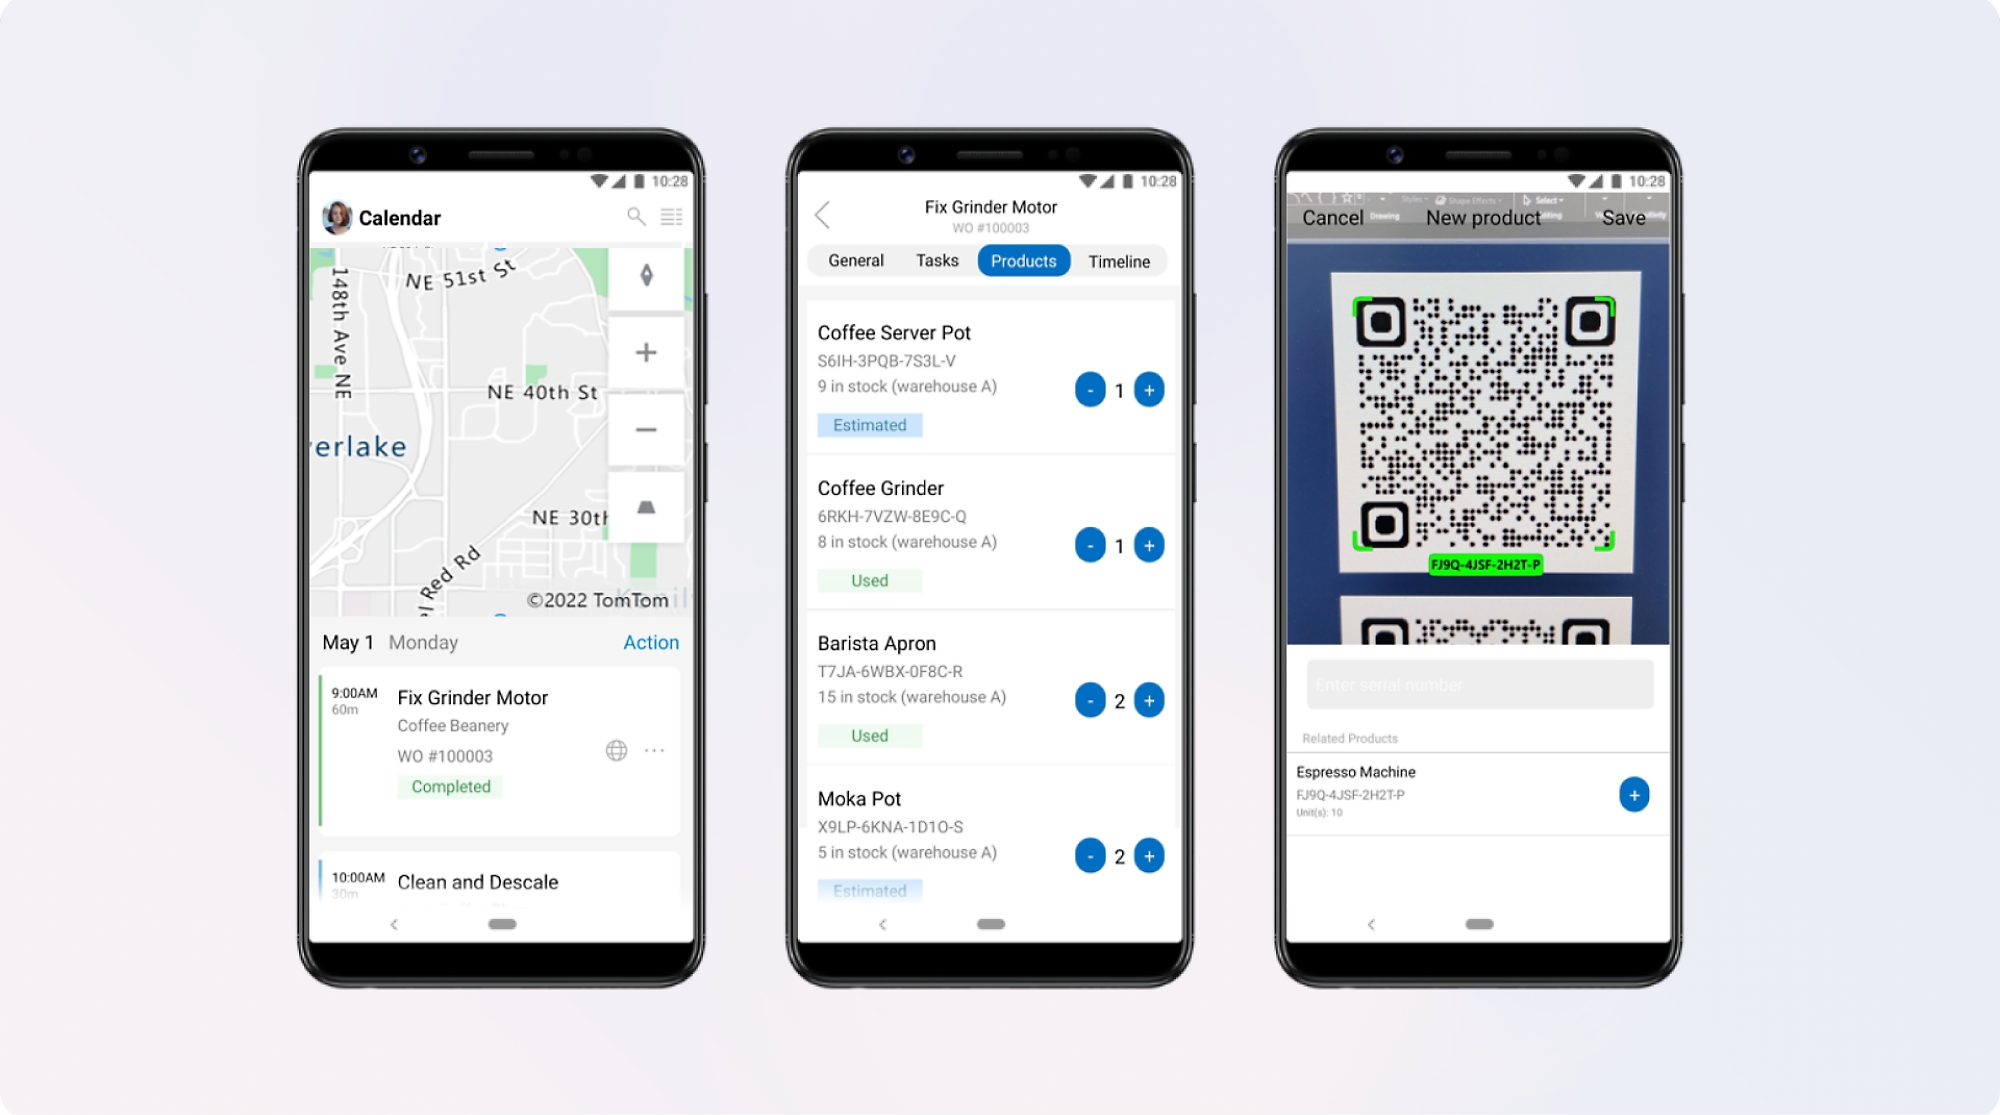Increase Coffee Server Pot quantity with plus button
The height and width of the screenshot is (1115, 2000).
pos(1150,390)
